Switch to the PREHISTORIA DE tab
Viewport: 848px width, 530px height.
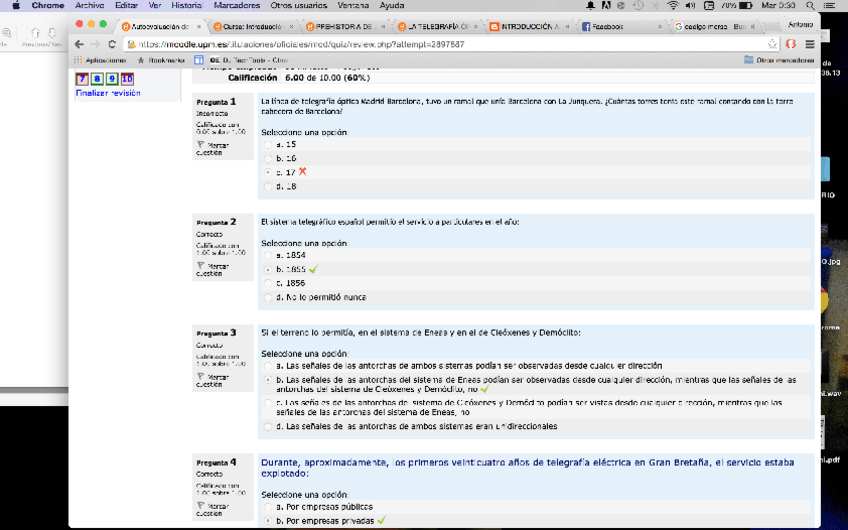pyautogui.click(x=346, y=27)
